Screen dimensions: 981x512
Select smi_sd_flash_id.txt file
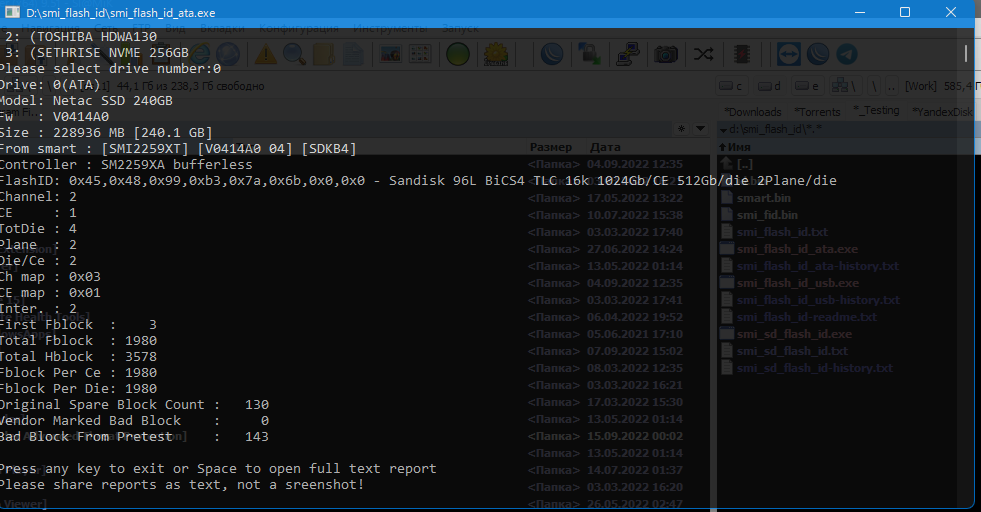pyautogui.click(x=792, y=351)
